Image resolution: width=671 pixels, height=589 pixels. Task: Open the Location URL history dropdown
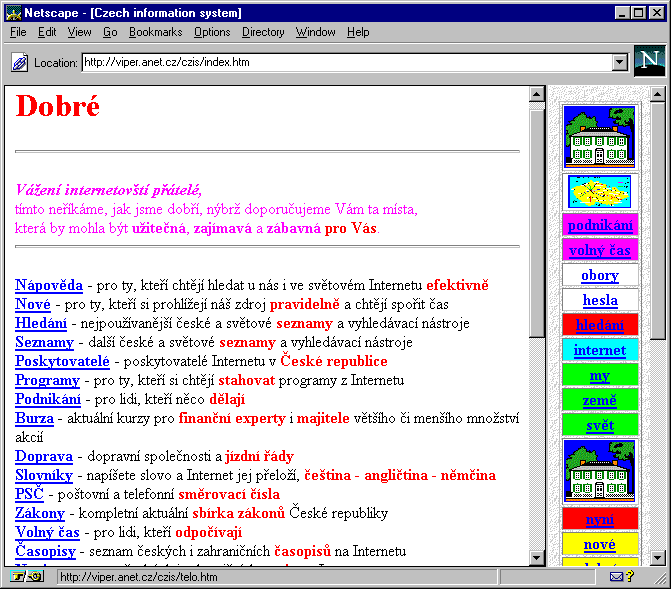[x=619, y=62]
